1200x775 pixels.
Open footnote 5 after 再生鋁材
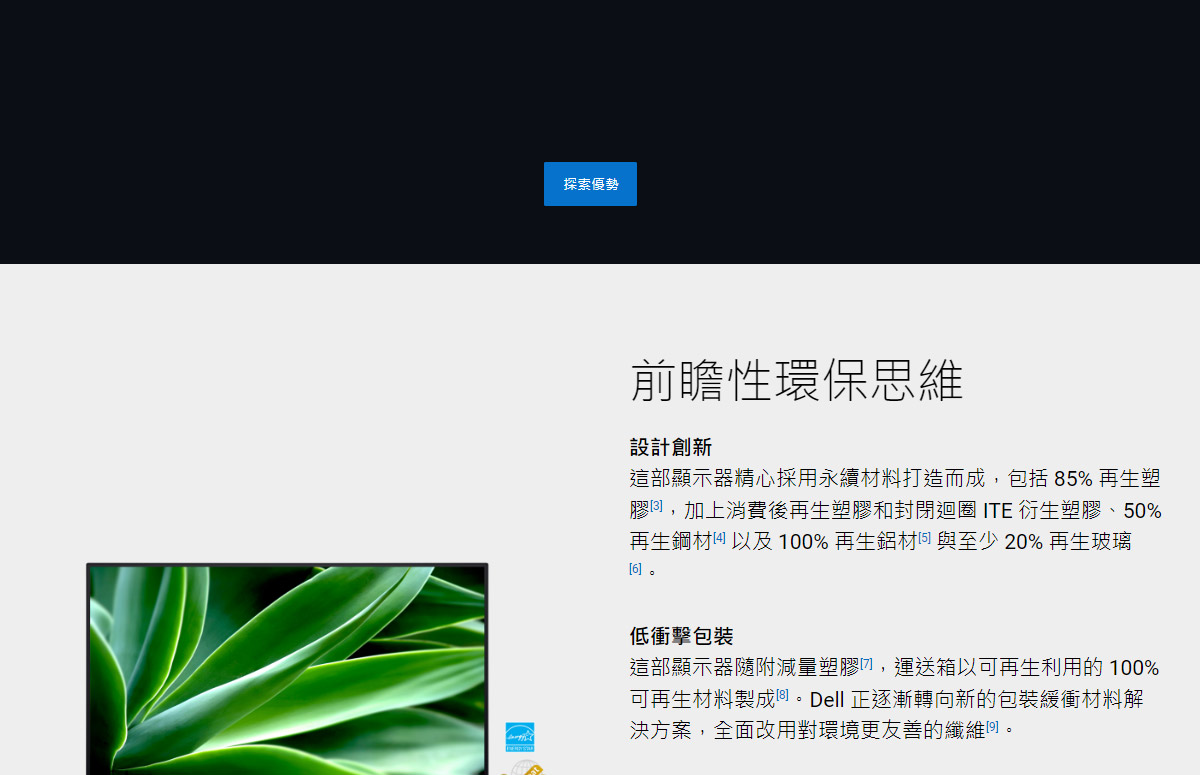tap(924, 538)
